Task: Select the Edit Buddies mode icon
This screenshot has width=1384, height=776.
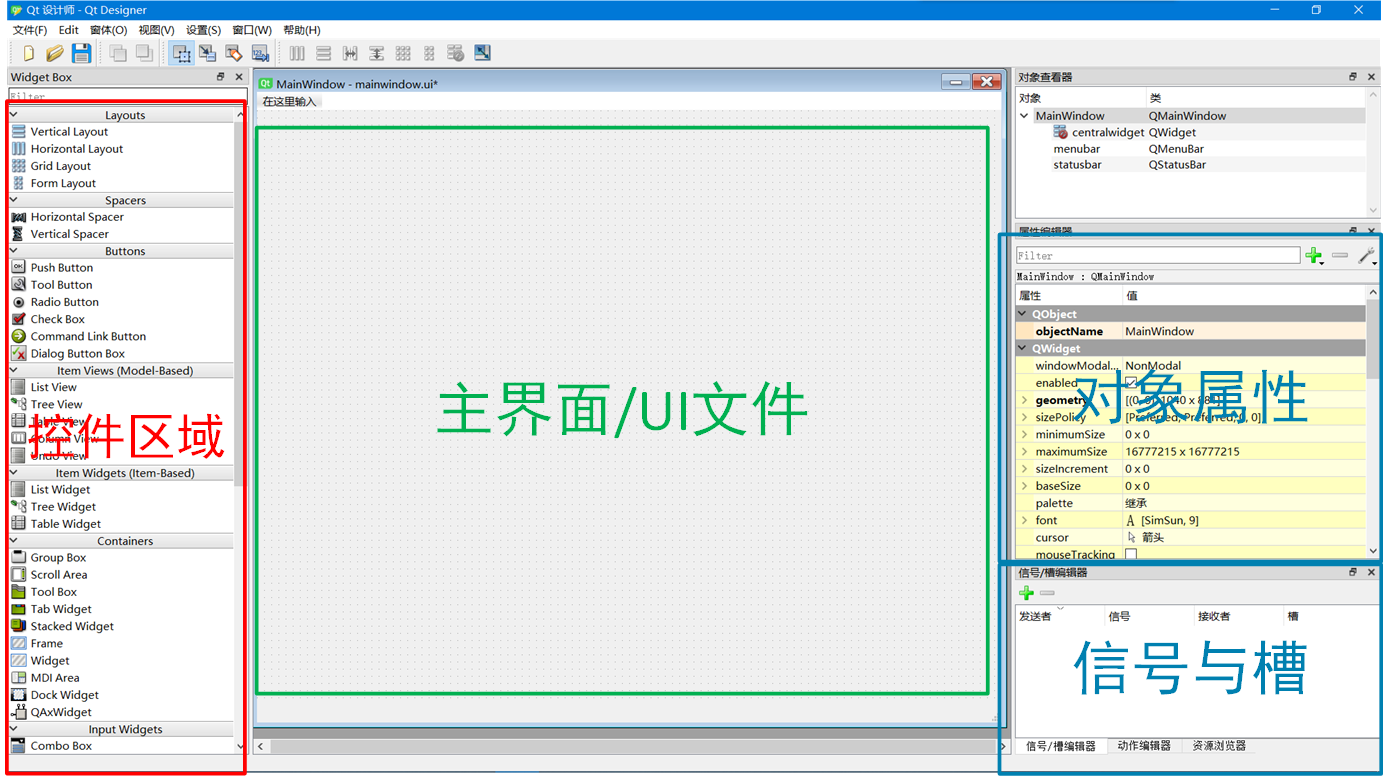Action: click(x=234, y=53)
